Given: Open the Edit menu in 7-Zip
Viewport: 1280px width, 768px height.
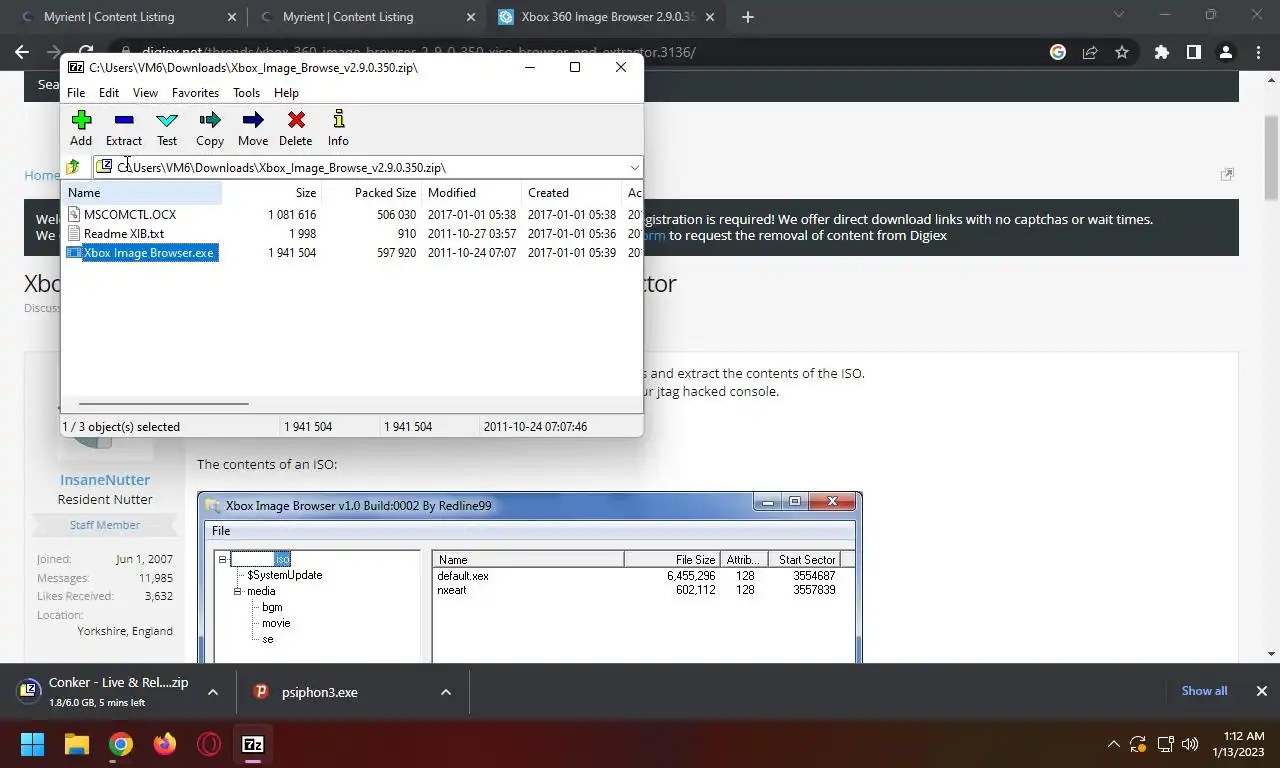Looking at the screenshot, I should pos(109,92).
